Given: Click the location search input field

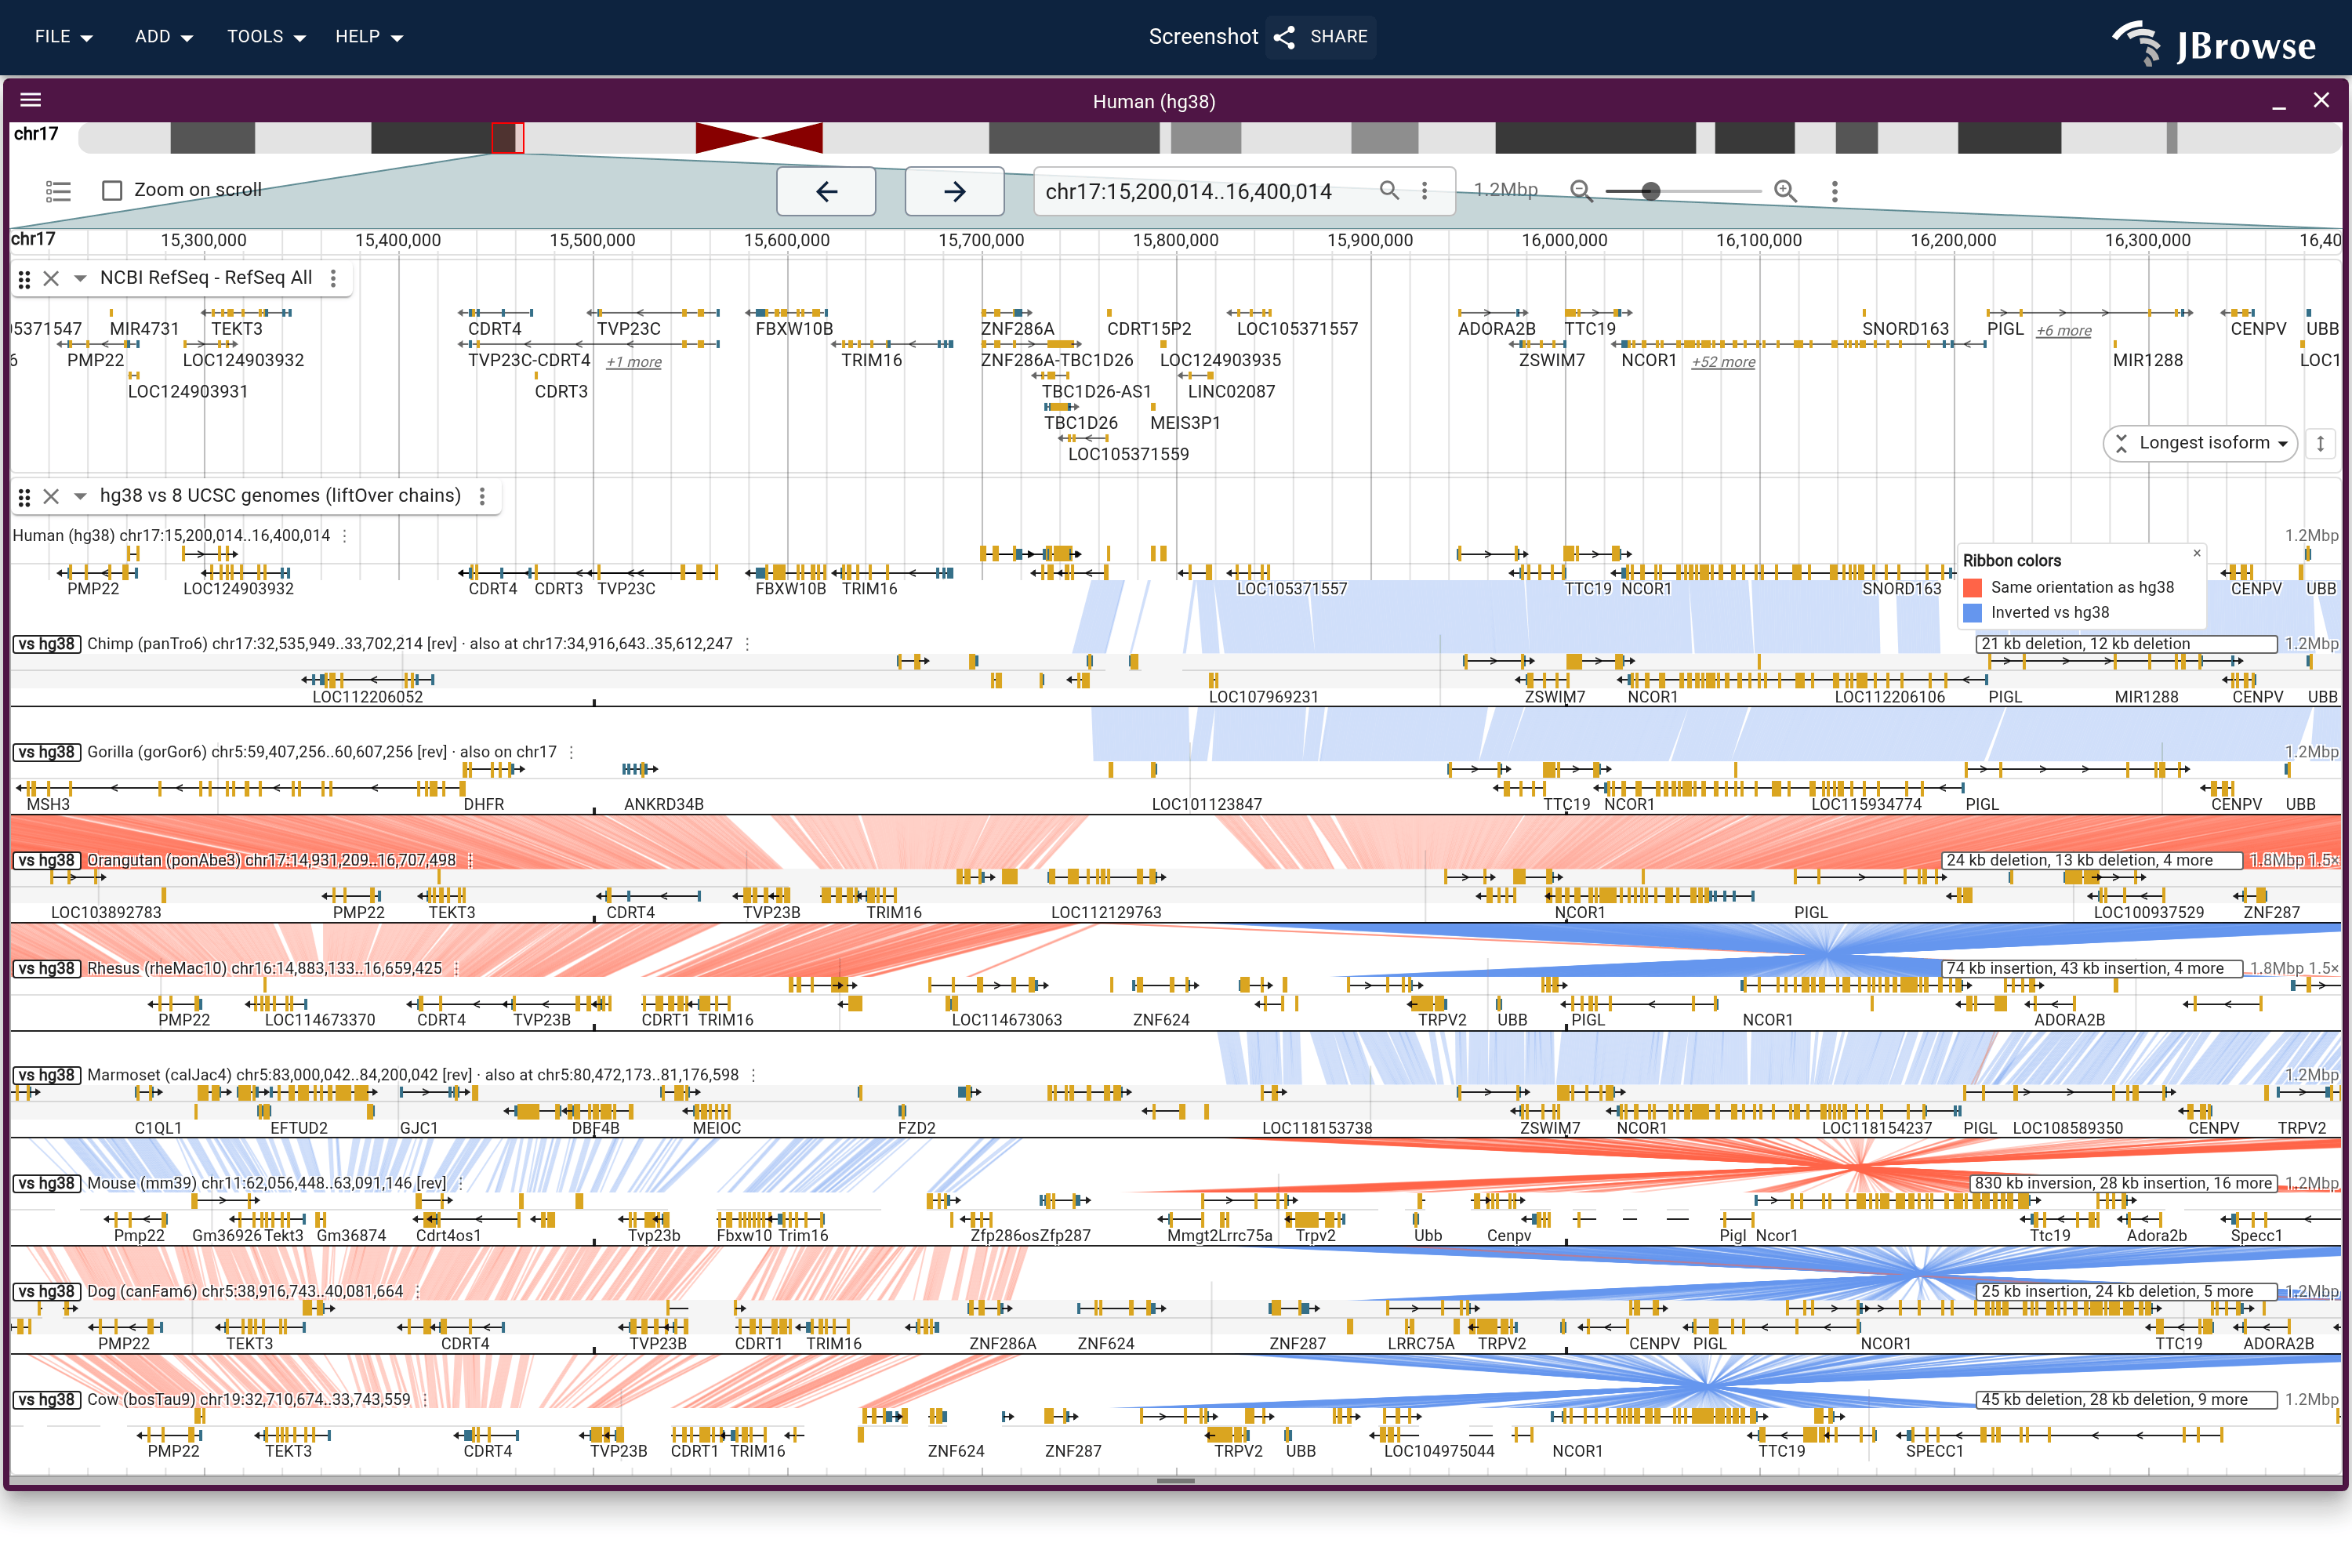Looking at the screenshot, I should tap(1209, 191).
